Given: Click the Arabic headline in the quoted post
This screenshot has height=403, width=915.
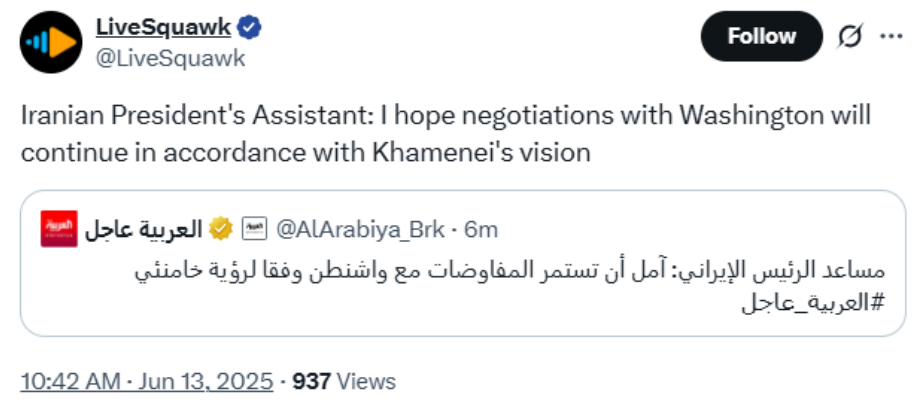Looking at the screenshot, I should coord(511,271).
